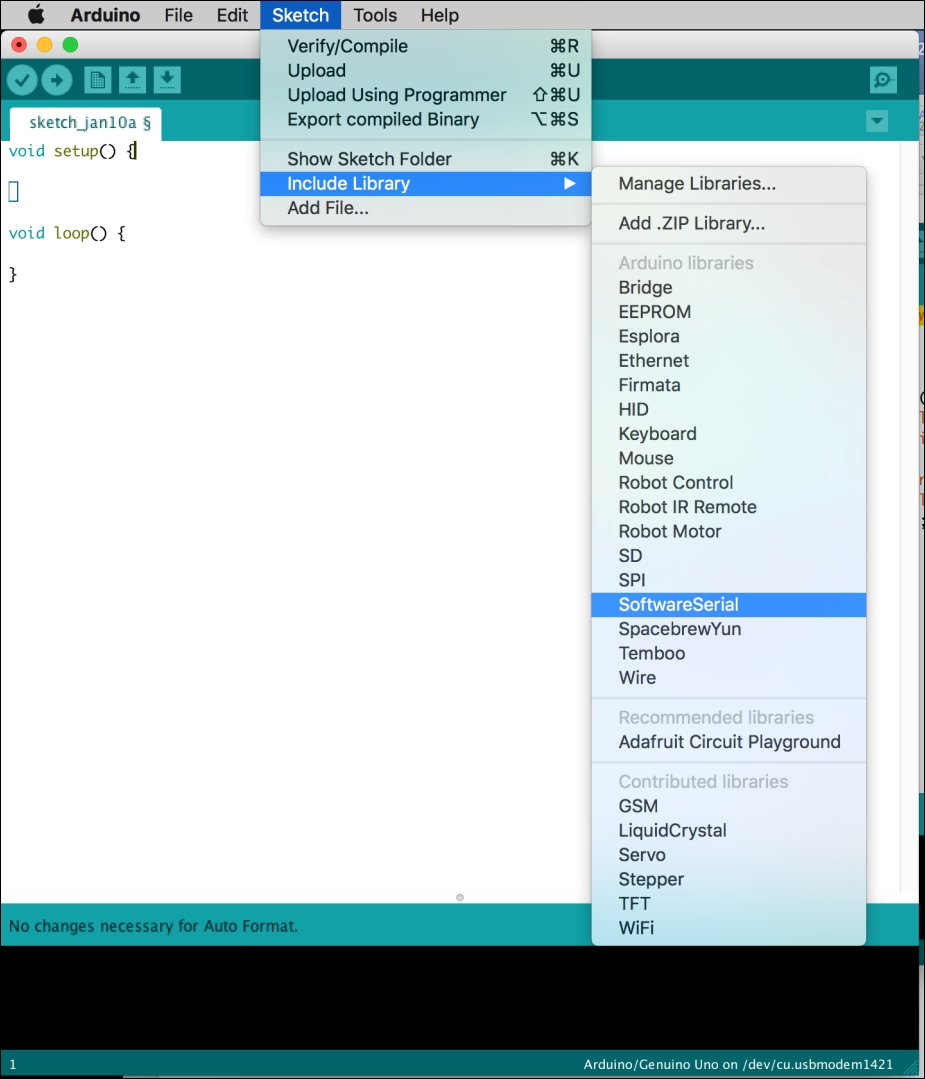Include the Ethernet library
The width and height of the screenshot is (925, 1079).
click(x=729, y=361)
